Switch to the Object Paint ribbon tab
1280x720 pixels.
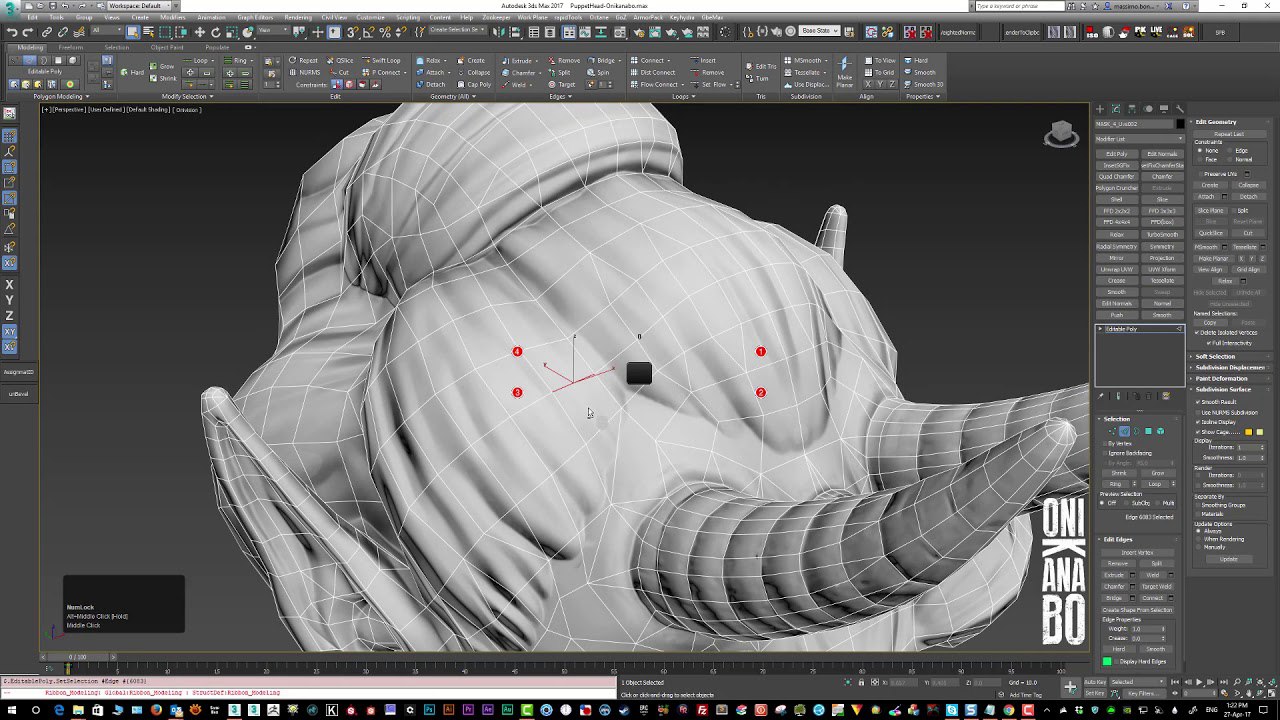[x=167, y=47]
